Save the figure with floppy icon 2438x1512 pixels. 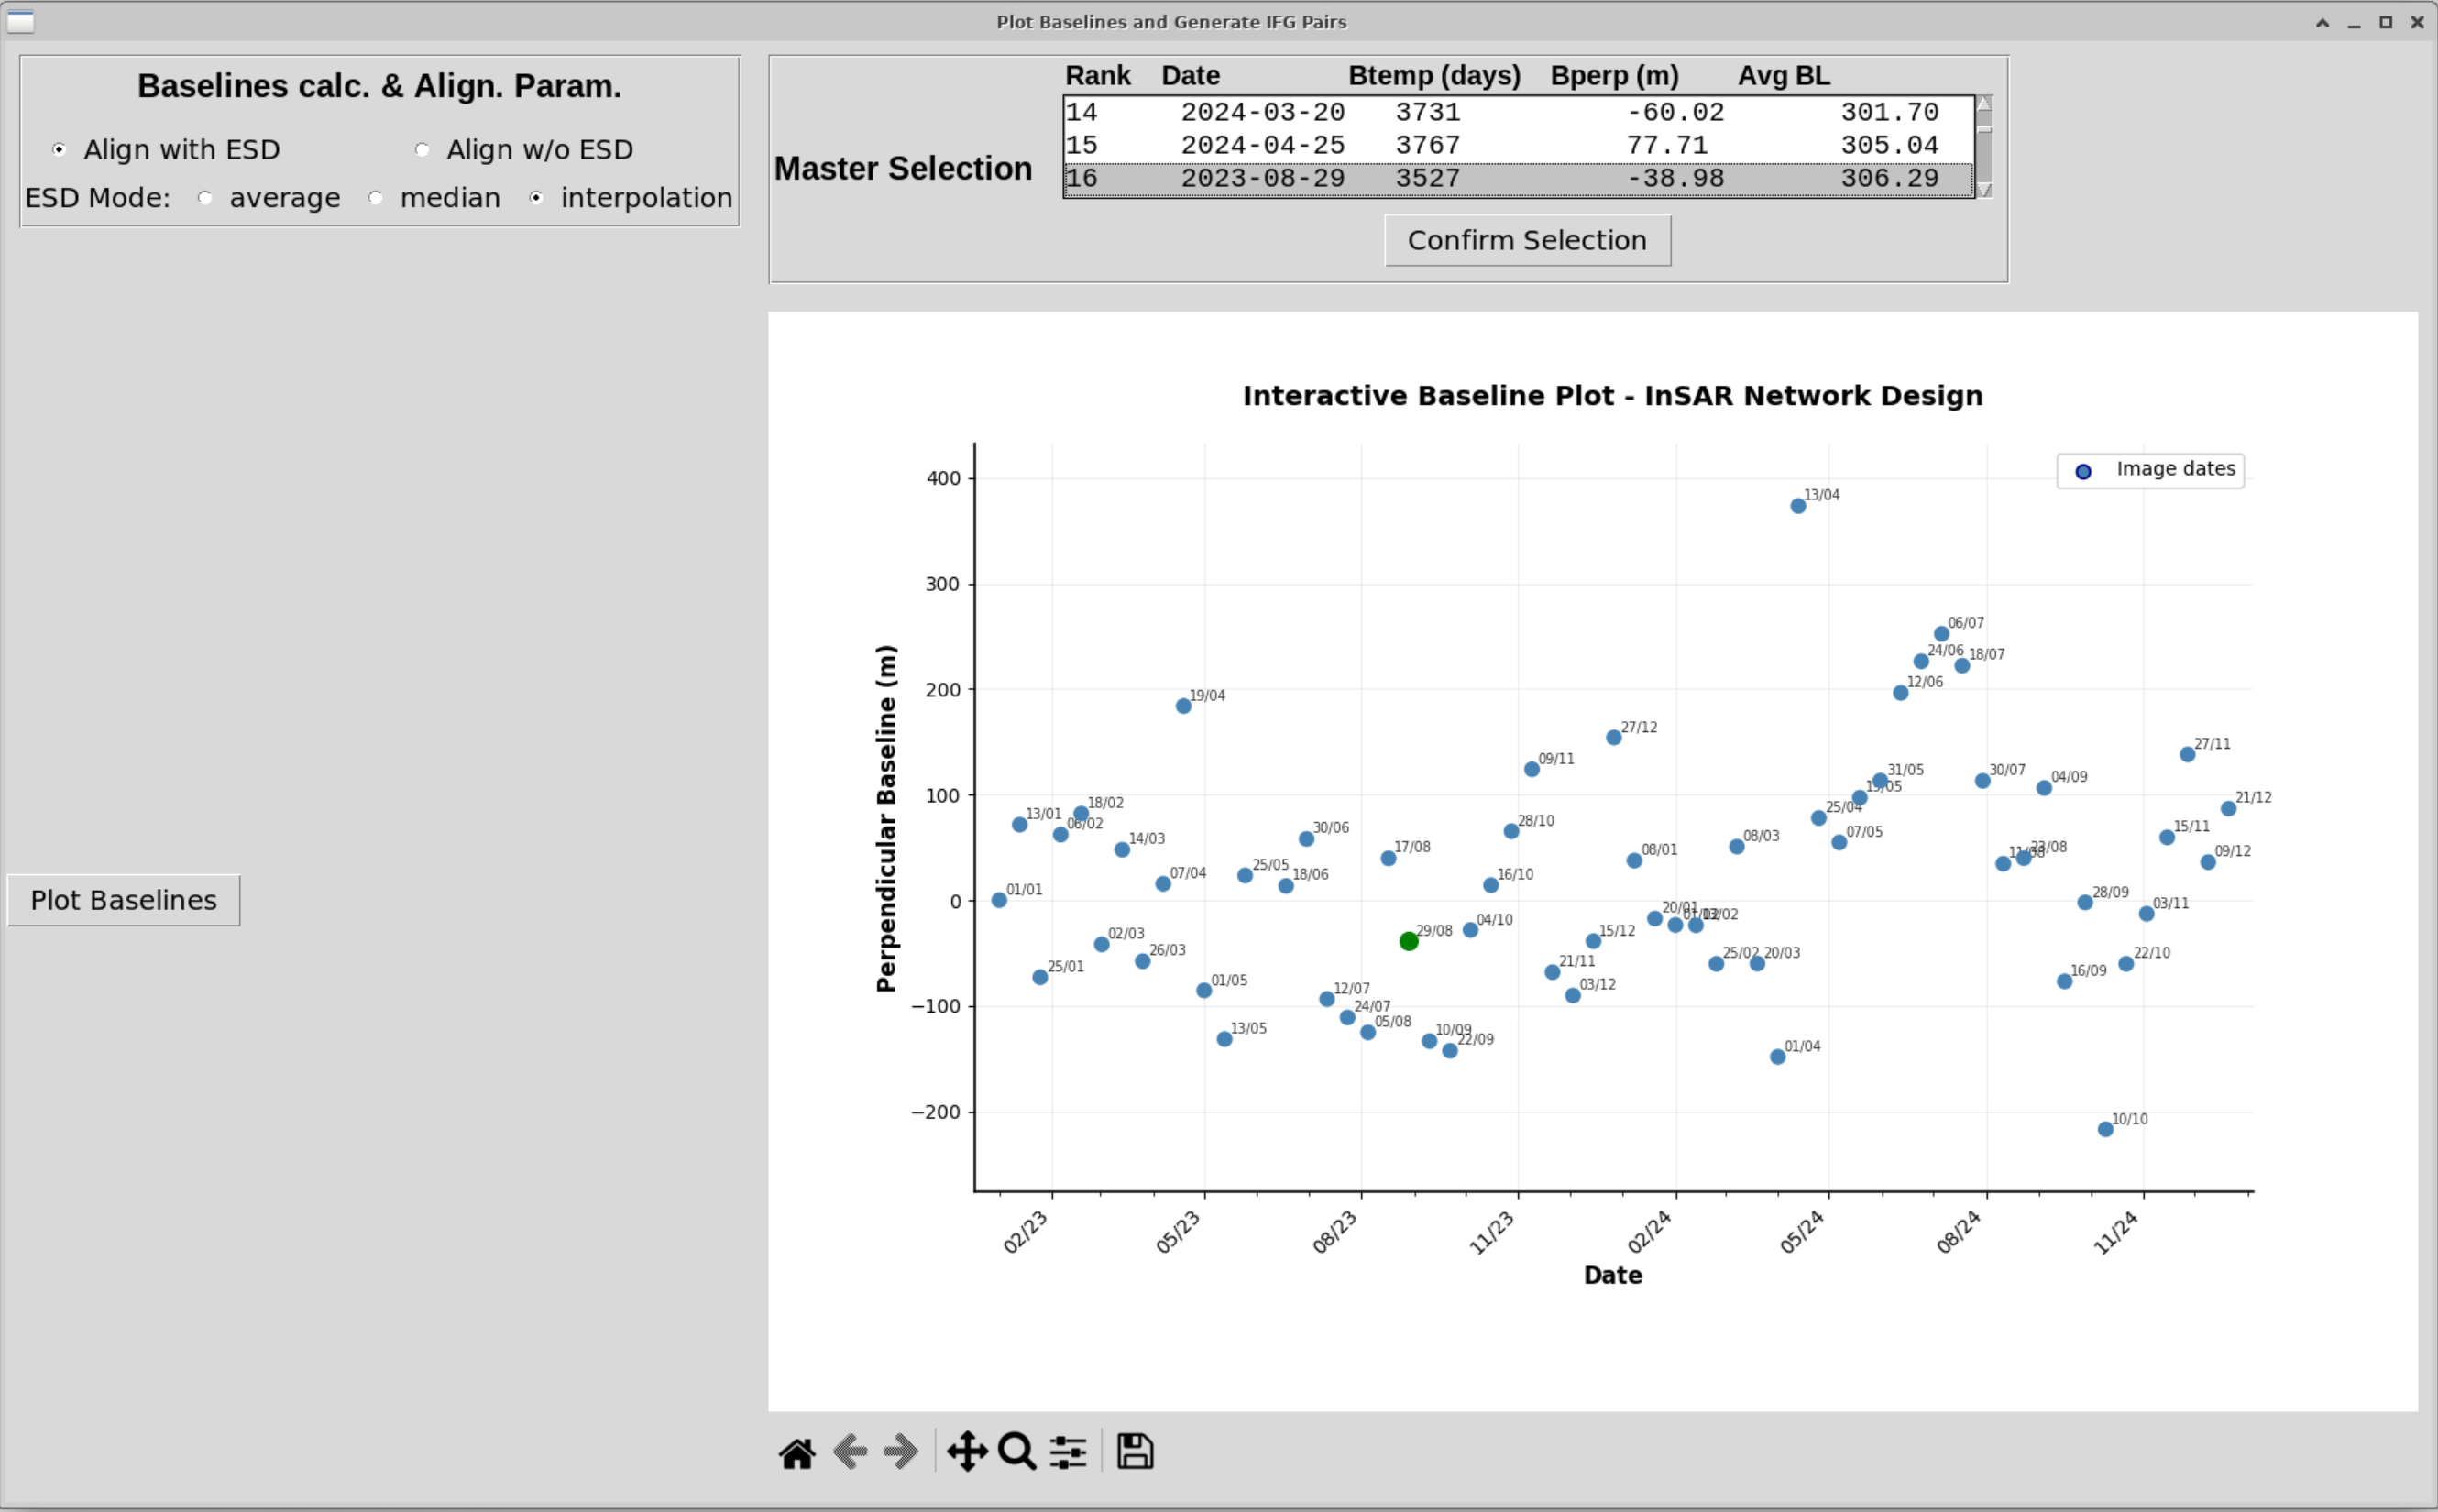click(1135, 1452)
